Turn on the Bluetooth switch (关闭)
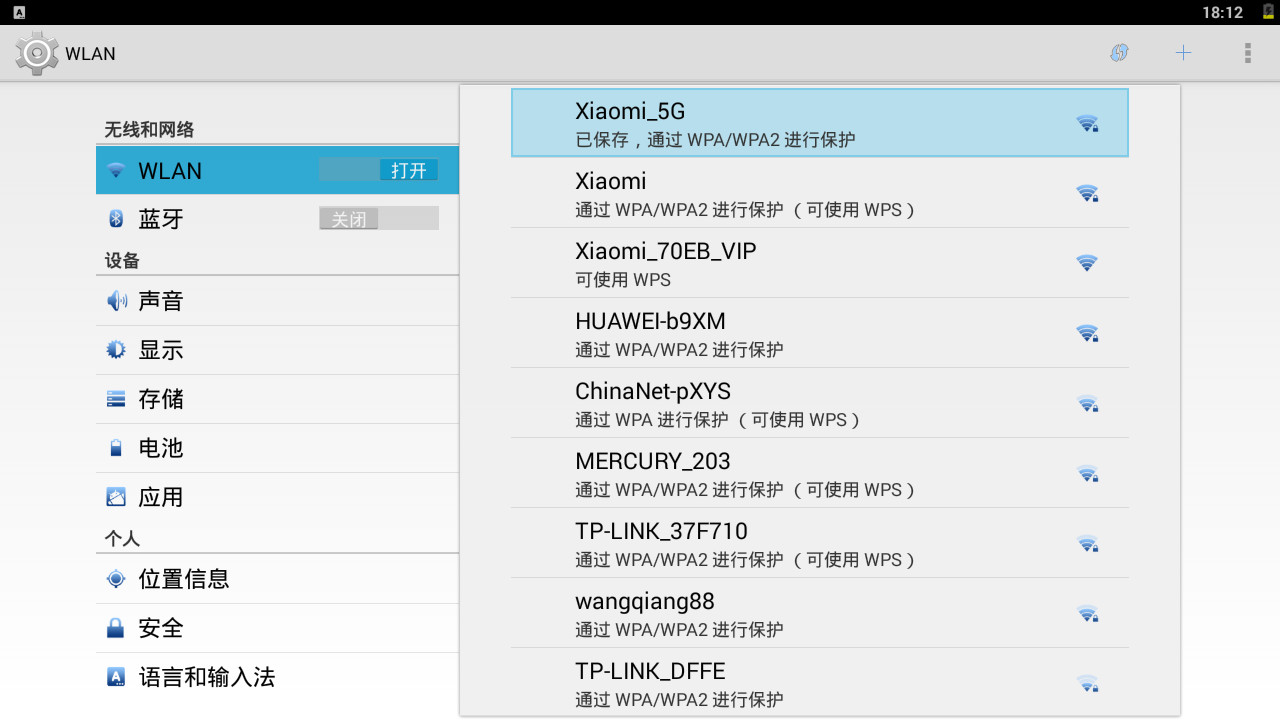1280x720 pixels. tap(379, 218)
